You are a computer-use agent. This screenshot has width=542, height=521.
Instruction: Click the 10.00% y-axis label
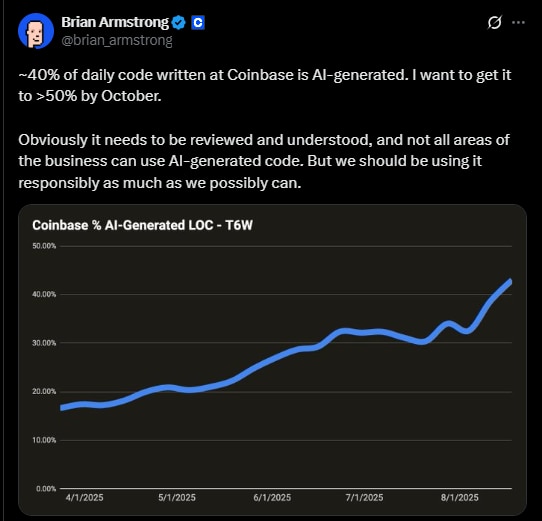click(44, 440)
